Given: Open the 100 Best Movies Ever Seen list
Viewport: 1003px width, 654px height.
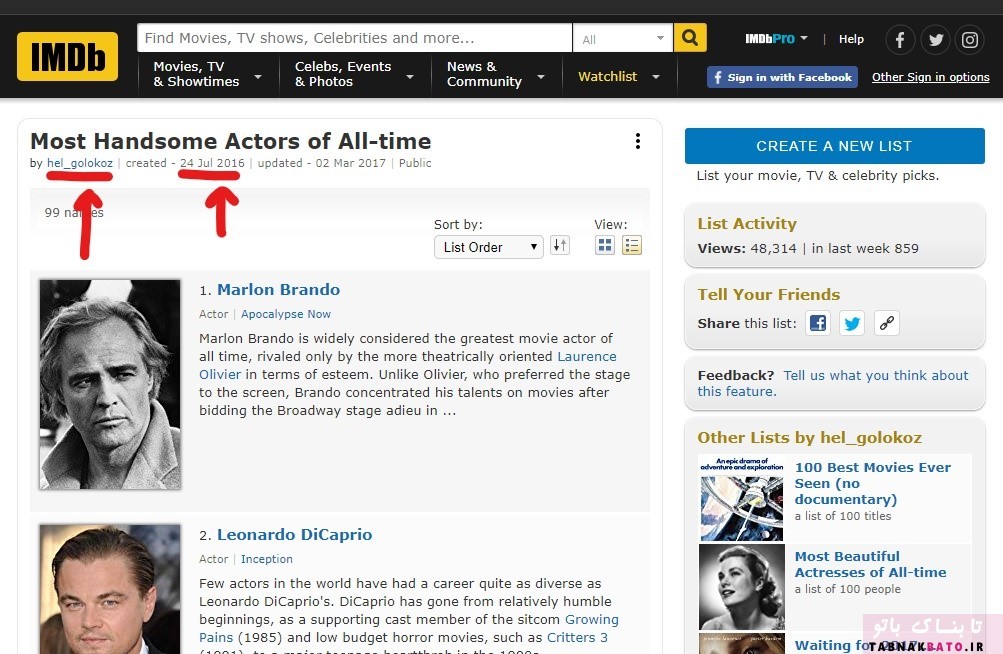Looking at the screenshot, I should 873,483.
